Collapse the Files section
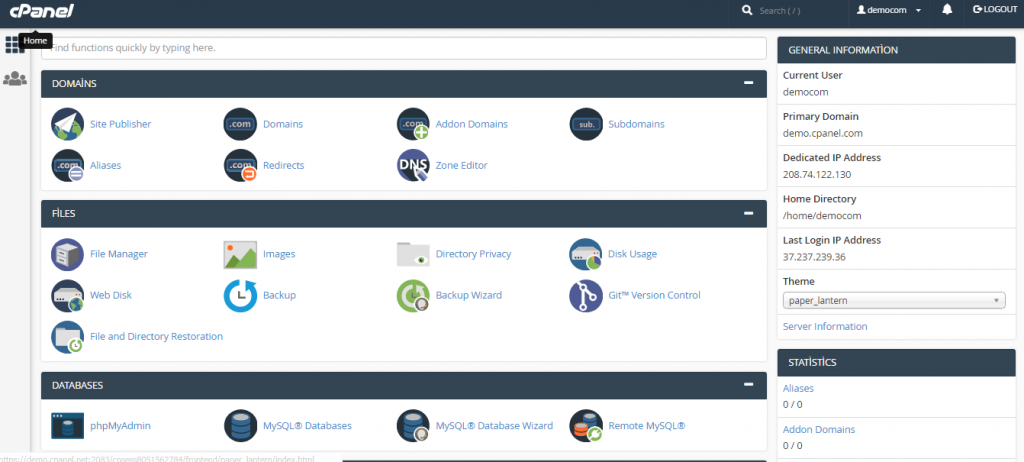The image size is (1024, 462). point(748,213)
